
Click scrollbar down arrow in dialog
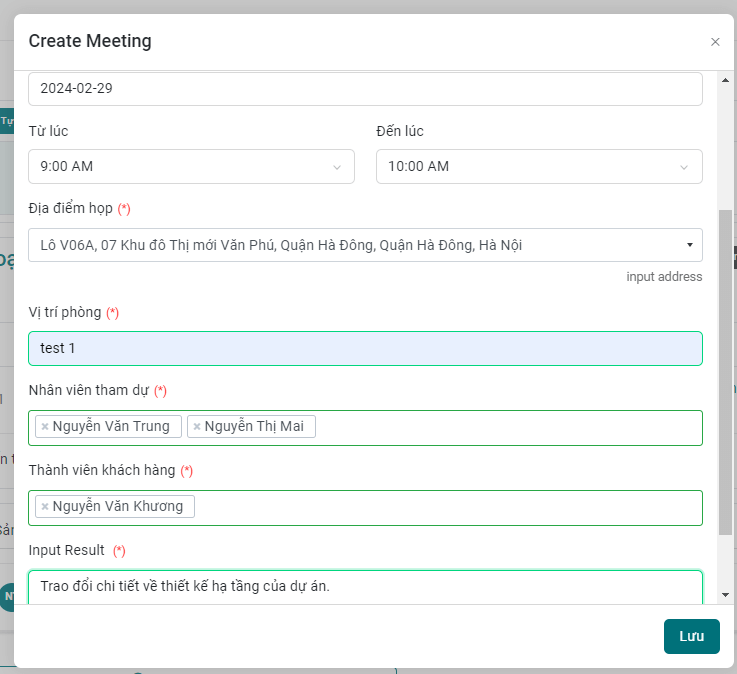click(x=725, y=595)
